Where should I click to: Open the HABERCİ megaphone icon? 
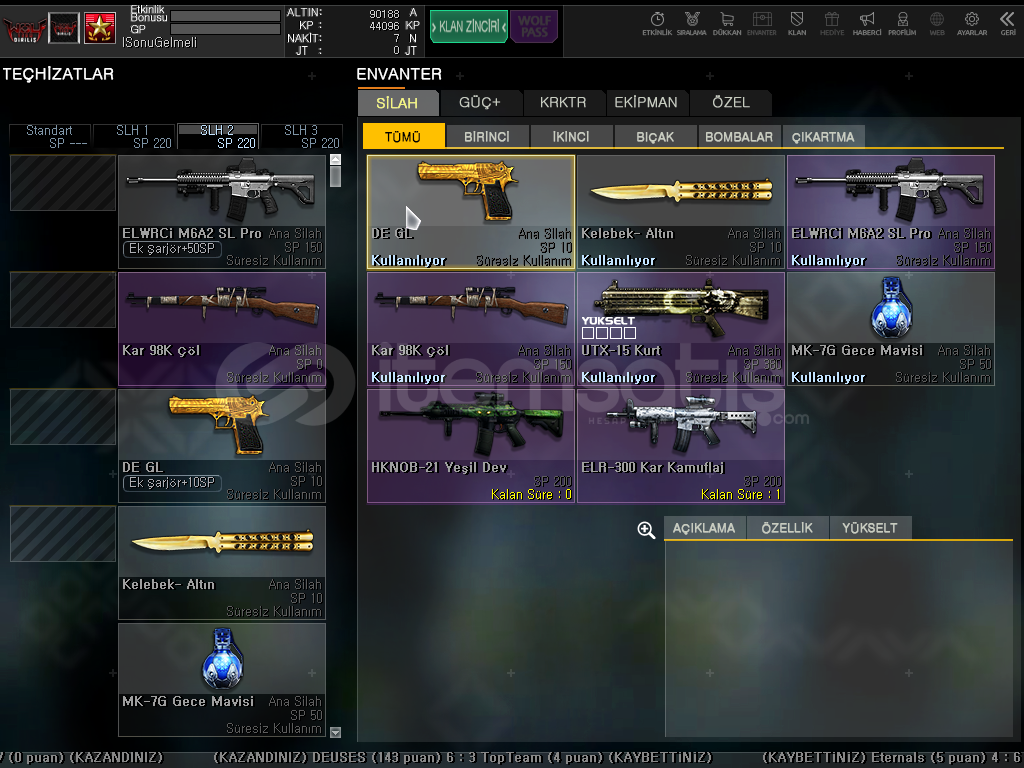[867, 24]
